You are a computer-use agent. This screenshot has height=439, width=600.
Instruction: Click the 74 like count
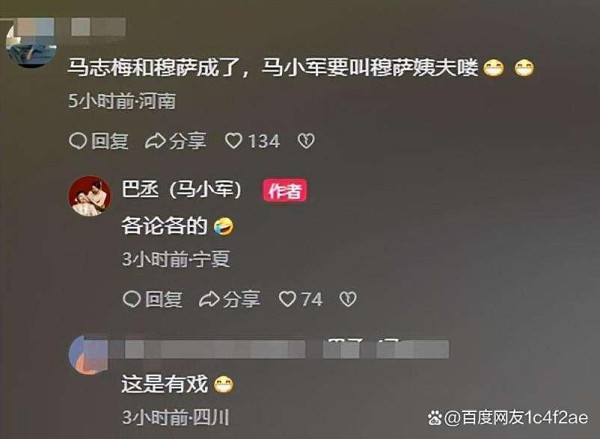point(311,299)
